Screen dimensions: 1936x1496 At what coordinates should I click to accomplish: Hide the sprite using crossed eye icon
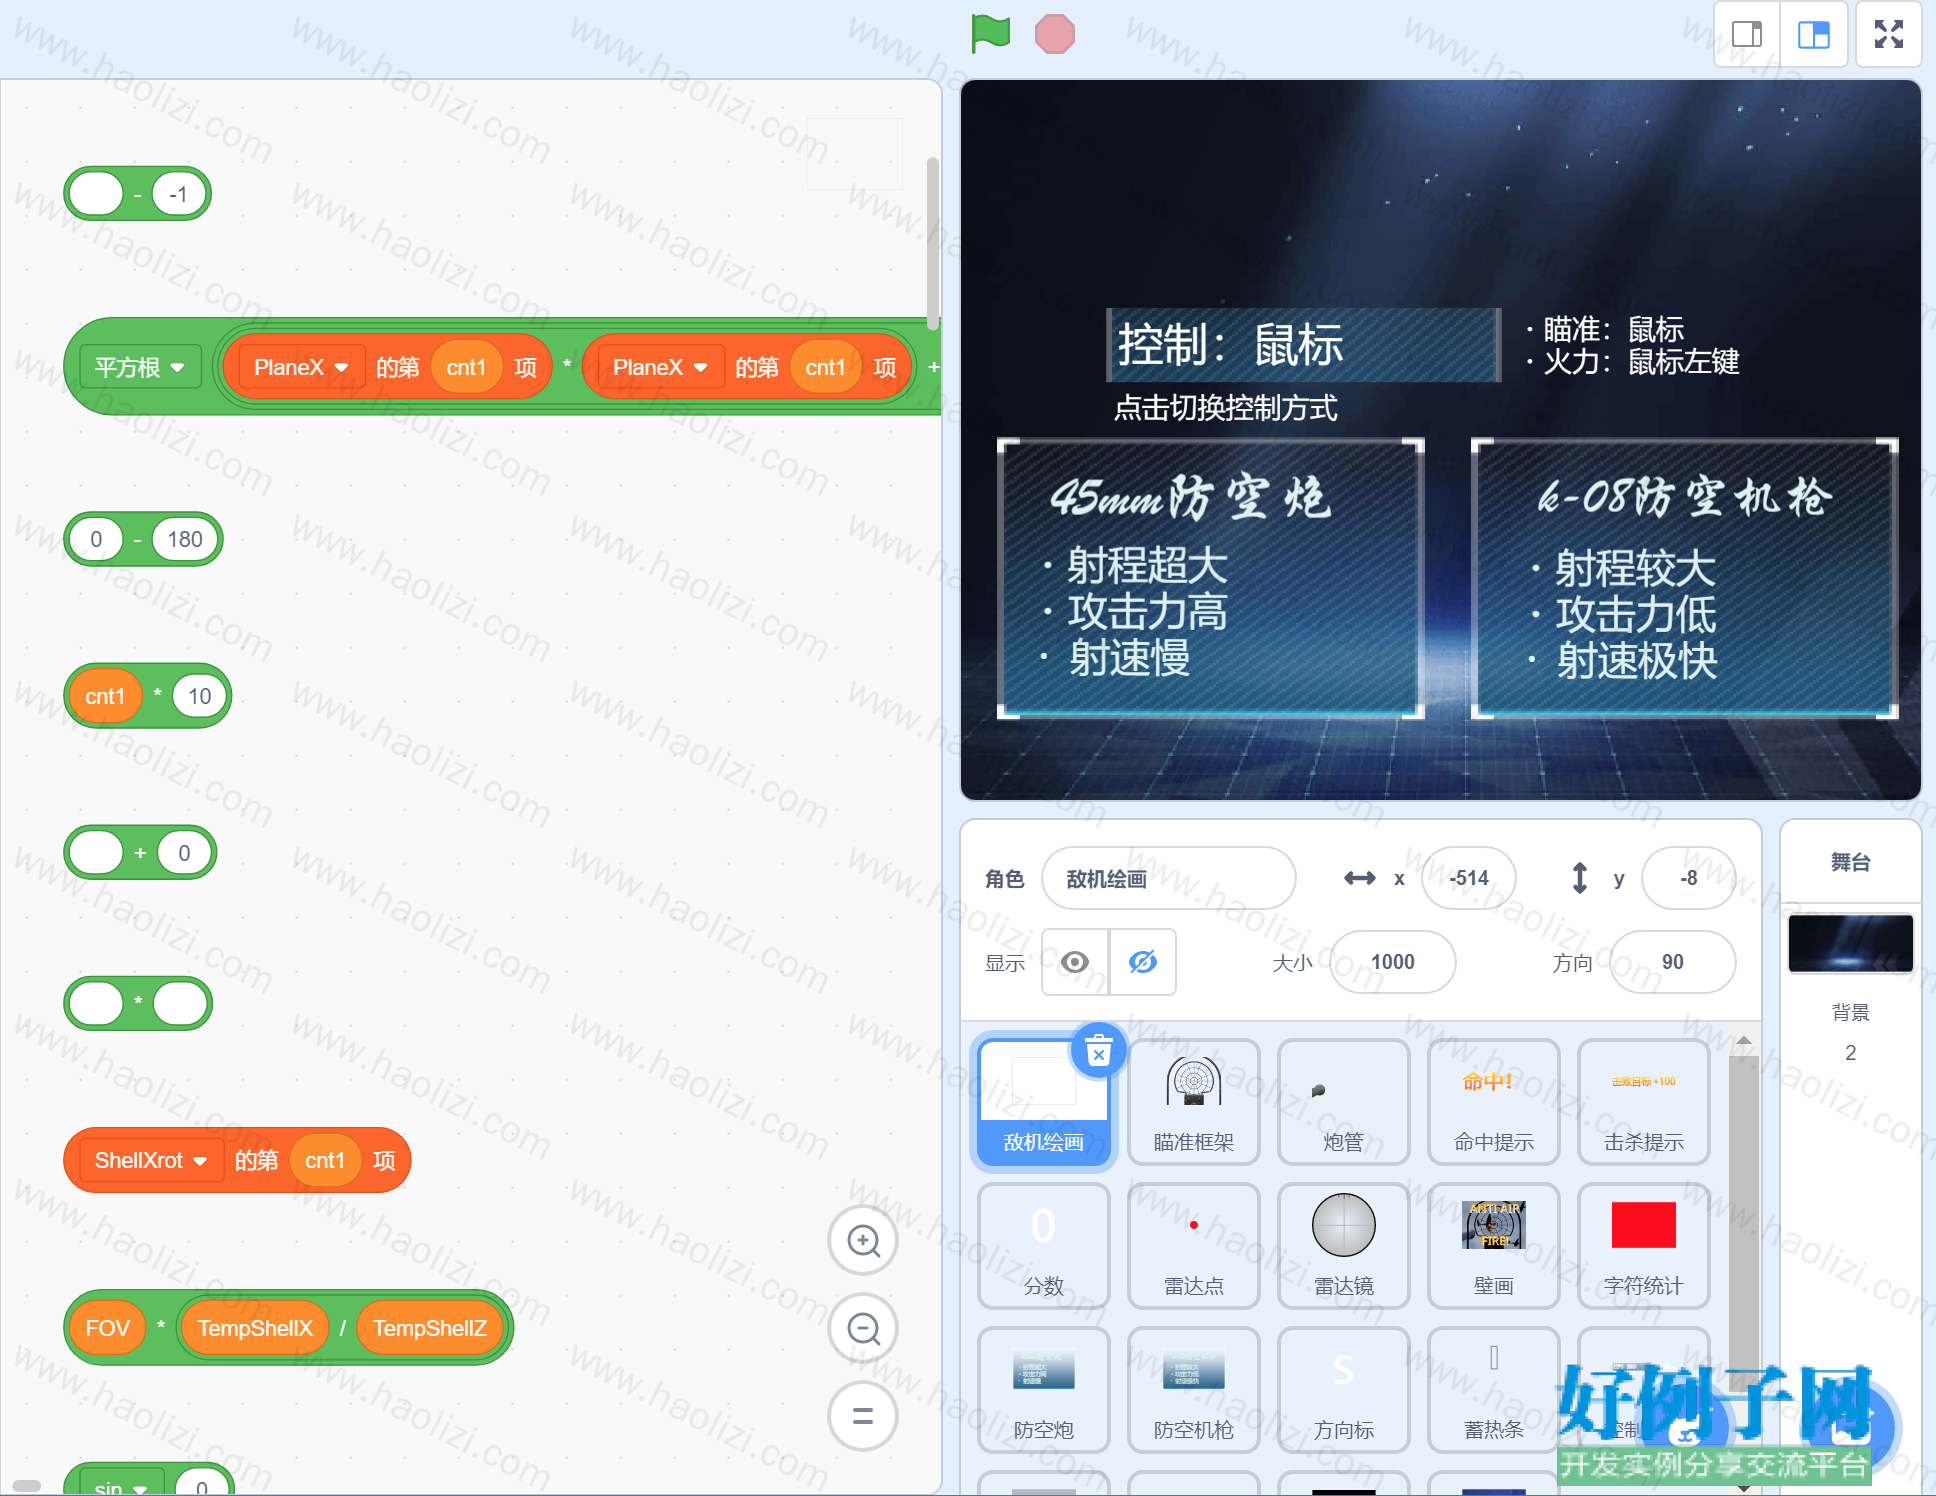pyautogui.click(x=1143, y=962)
